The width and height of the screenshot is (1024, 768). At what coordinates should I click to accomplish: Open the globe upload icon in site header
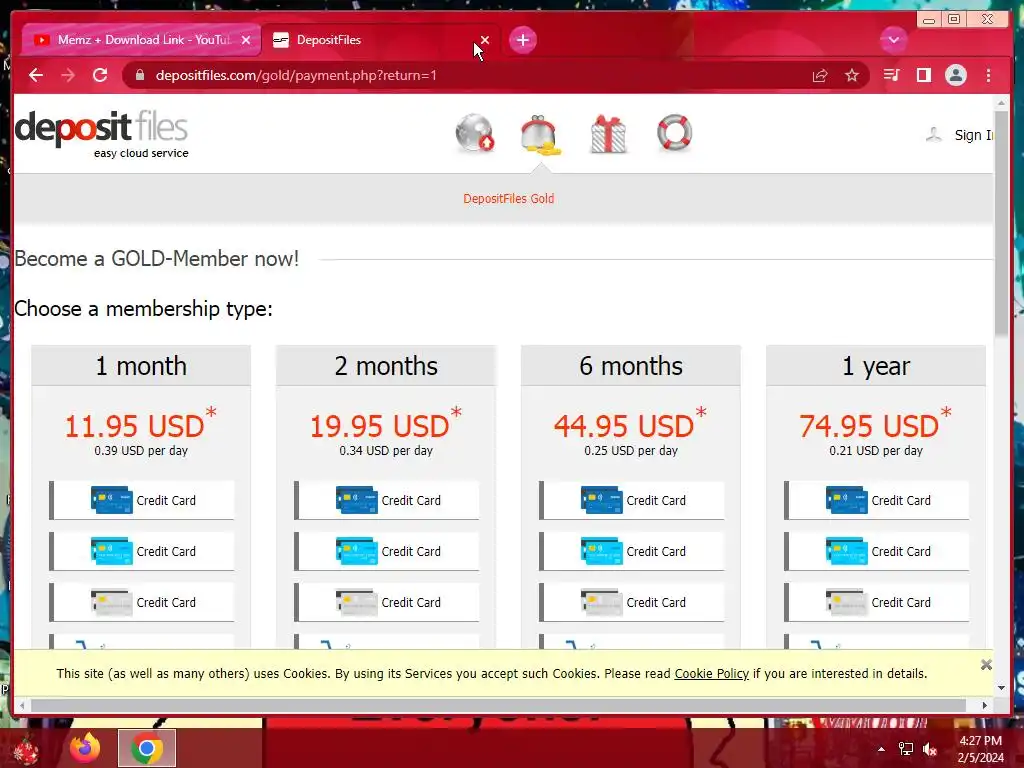click(475, 133)
